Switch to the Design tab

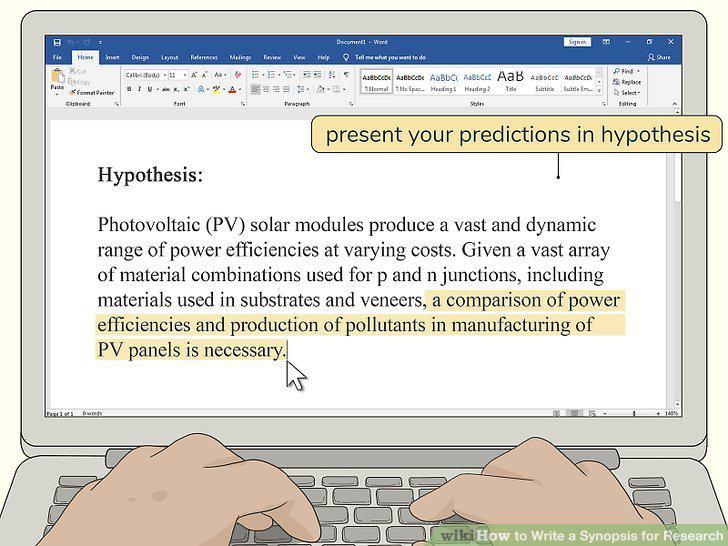point(140,57)
